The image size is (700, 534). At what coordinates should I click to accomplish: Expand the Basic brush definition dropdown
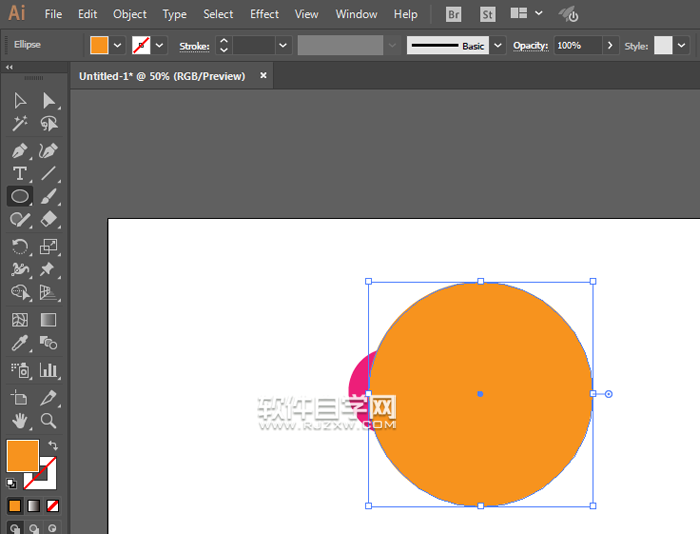[x=498, y=46]
